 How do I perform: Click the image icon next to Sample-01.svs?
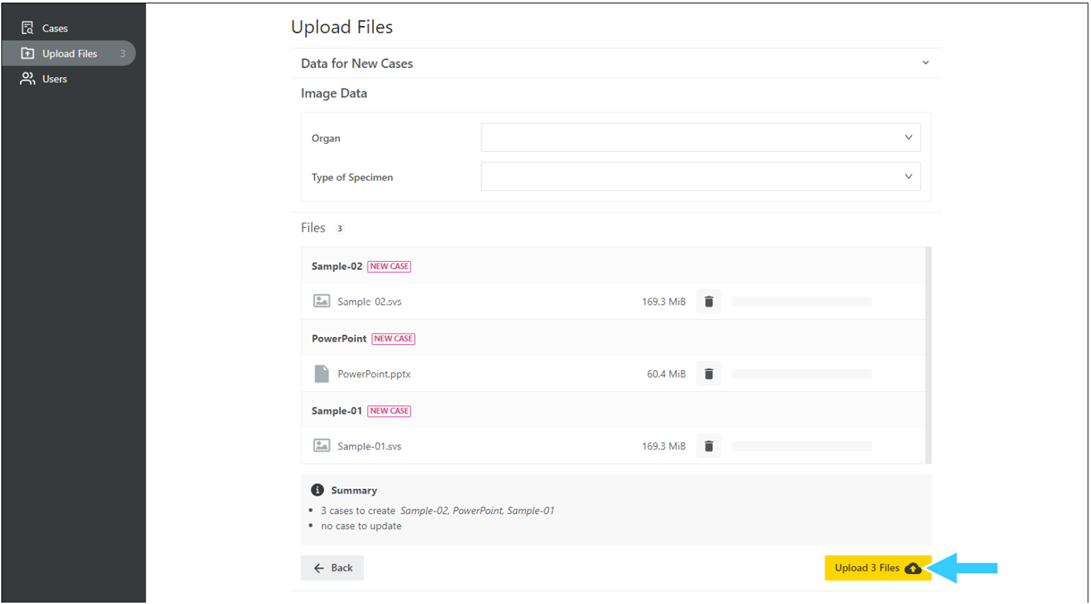(321, 446)
